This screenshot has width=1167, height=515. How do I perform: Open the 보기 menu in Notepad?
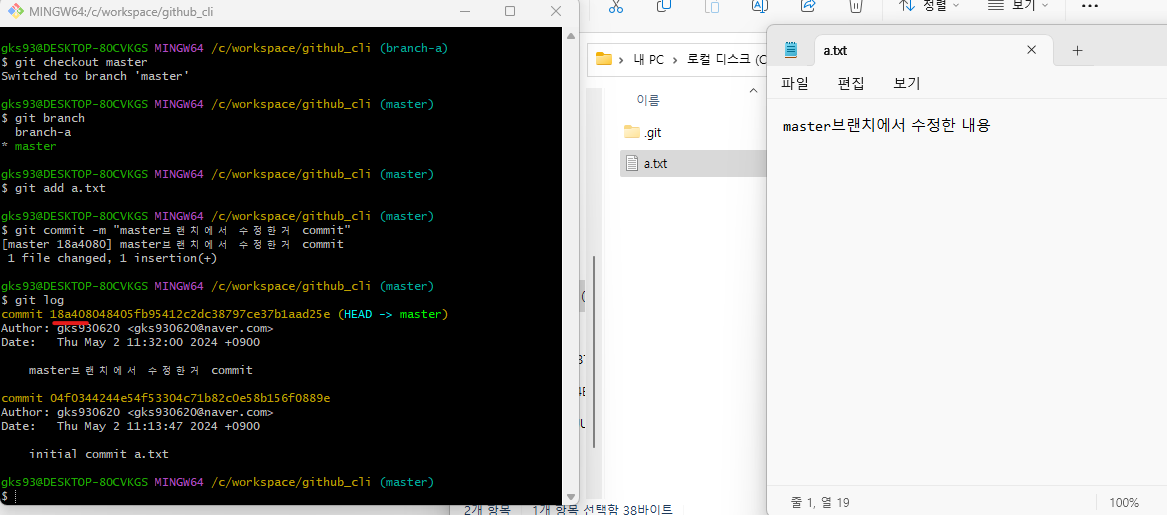(x=907, y=83)
